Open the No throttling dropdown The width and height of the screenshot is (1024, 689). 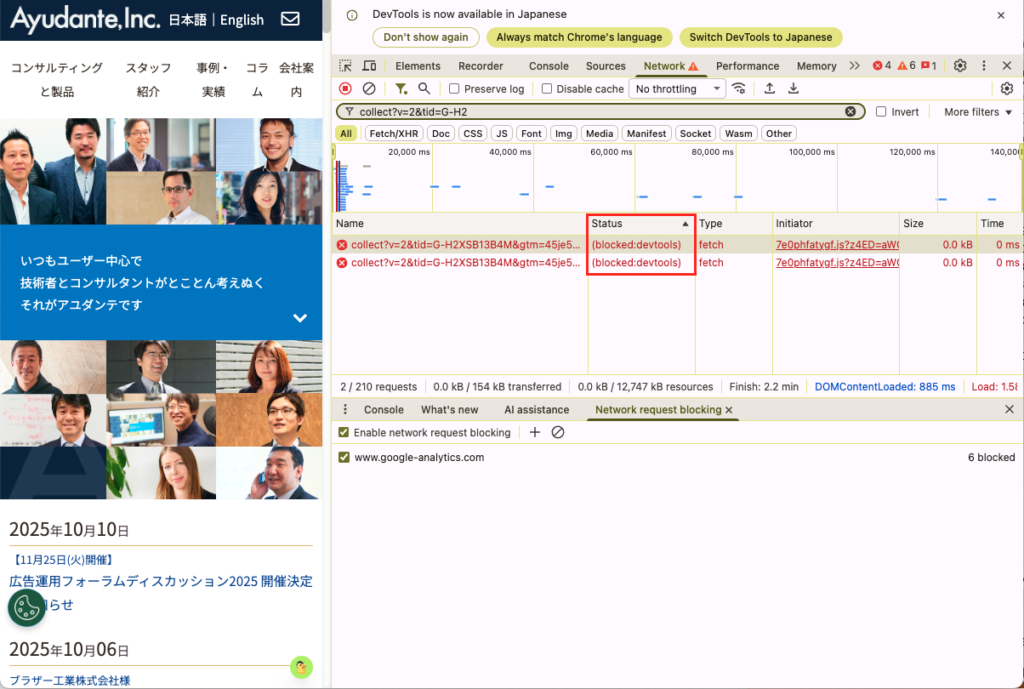(678, 89)
